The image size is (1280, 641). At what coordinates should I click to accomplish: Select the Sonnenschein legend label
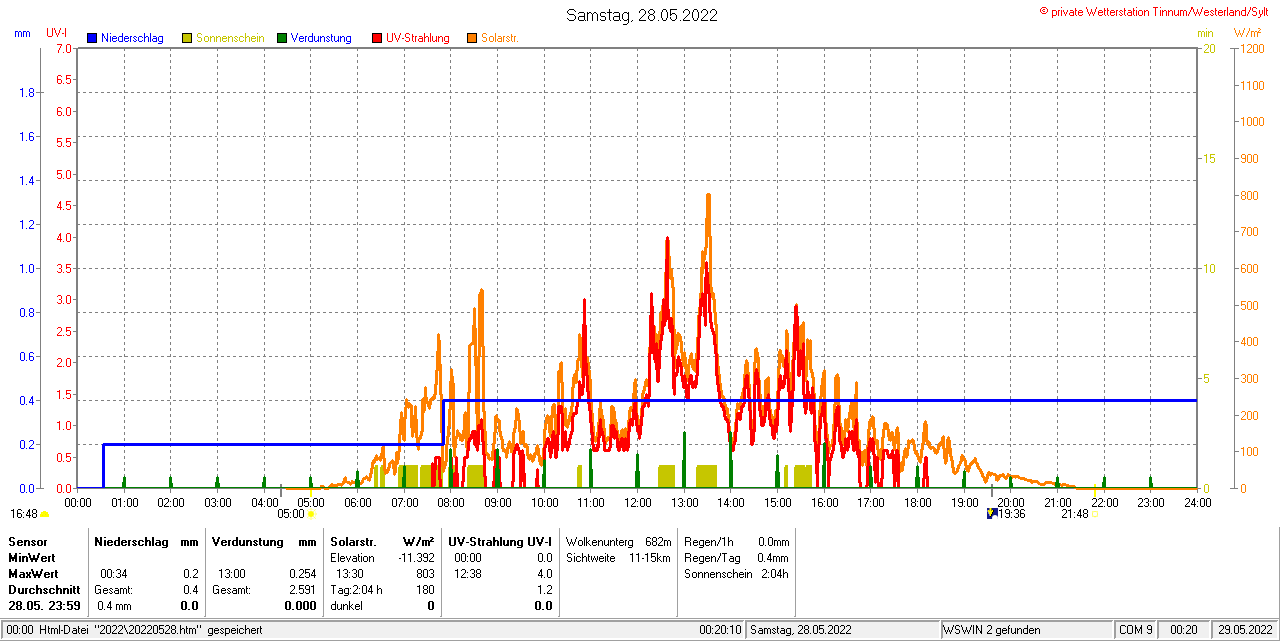230,38
